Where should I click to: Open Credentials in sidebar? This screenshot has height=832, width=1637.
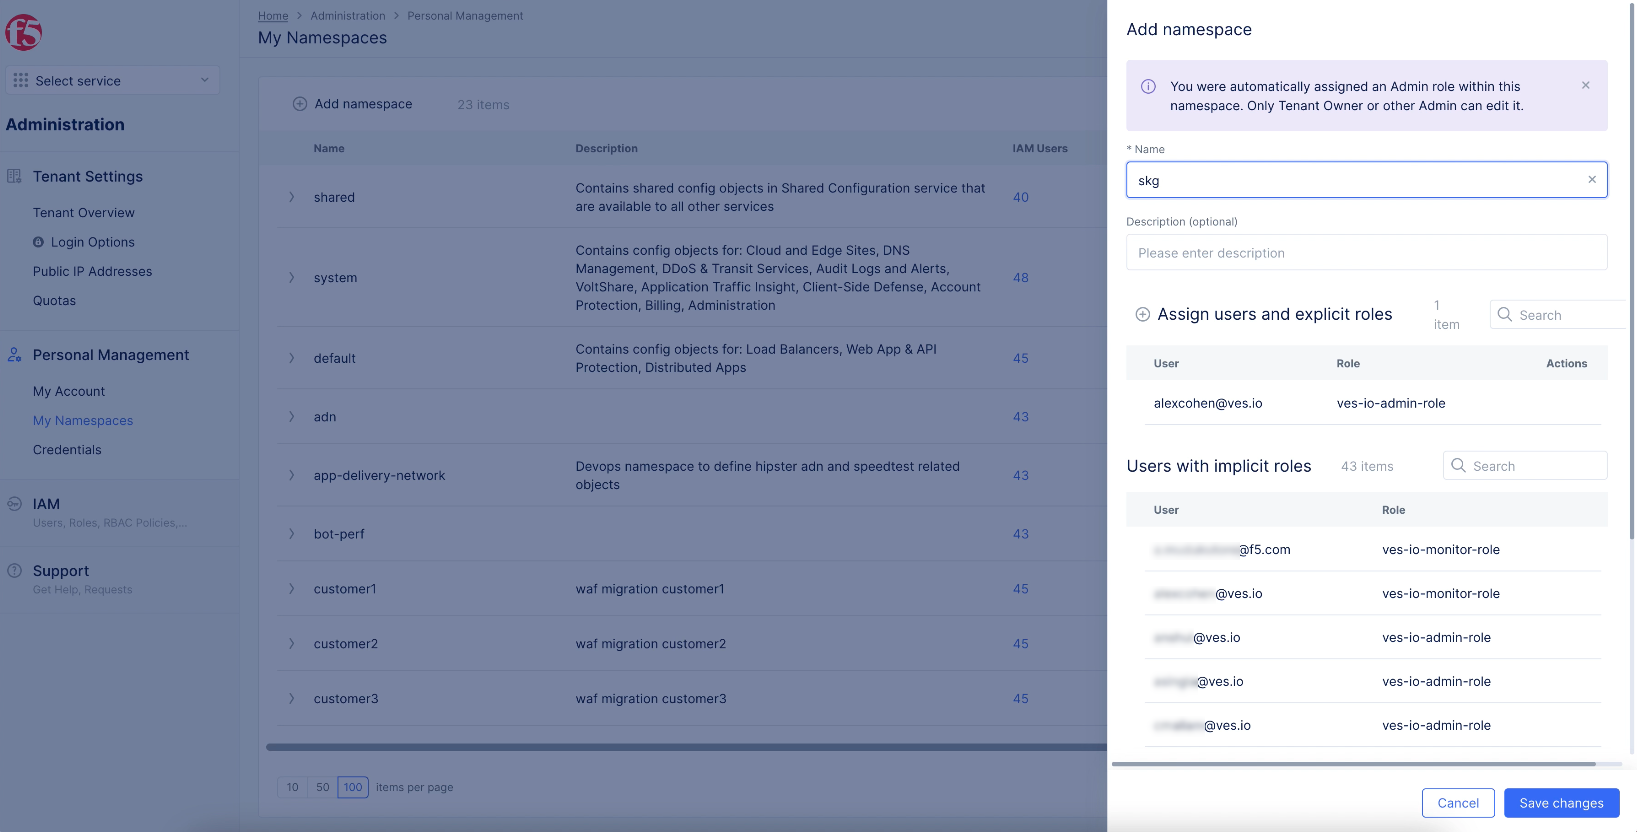(x=67, y=450)
